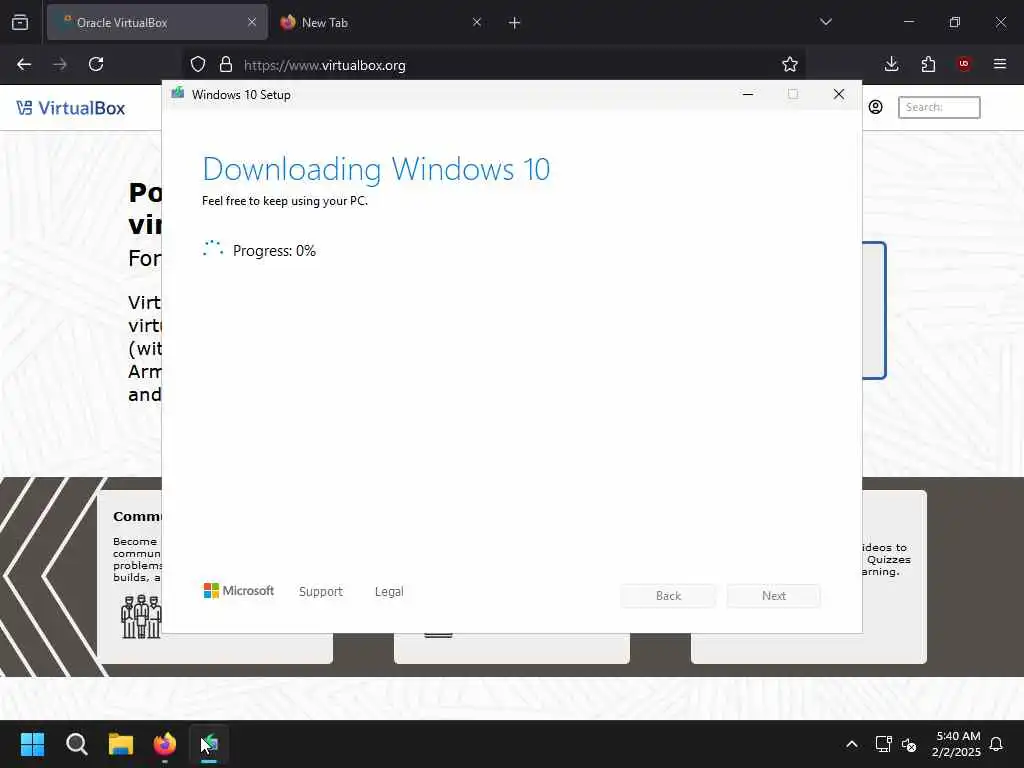The height and width of the screenshot is (768, 1024).
Task: Open the Support link in setup
Action: point(321,592)
